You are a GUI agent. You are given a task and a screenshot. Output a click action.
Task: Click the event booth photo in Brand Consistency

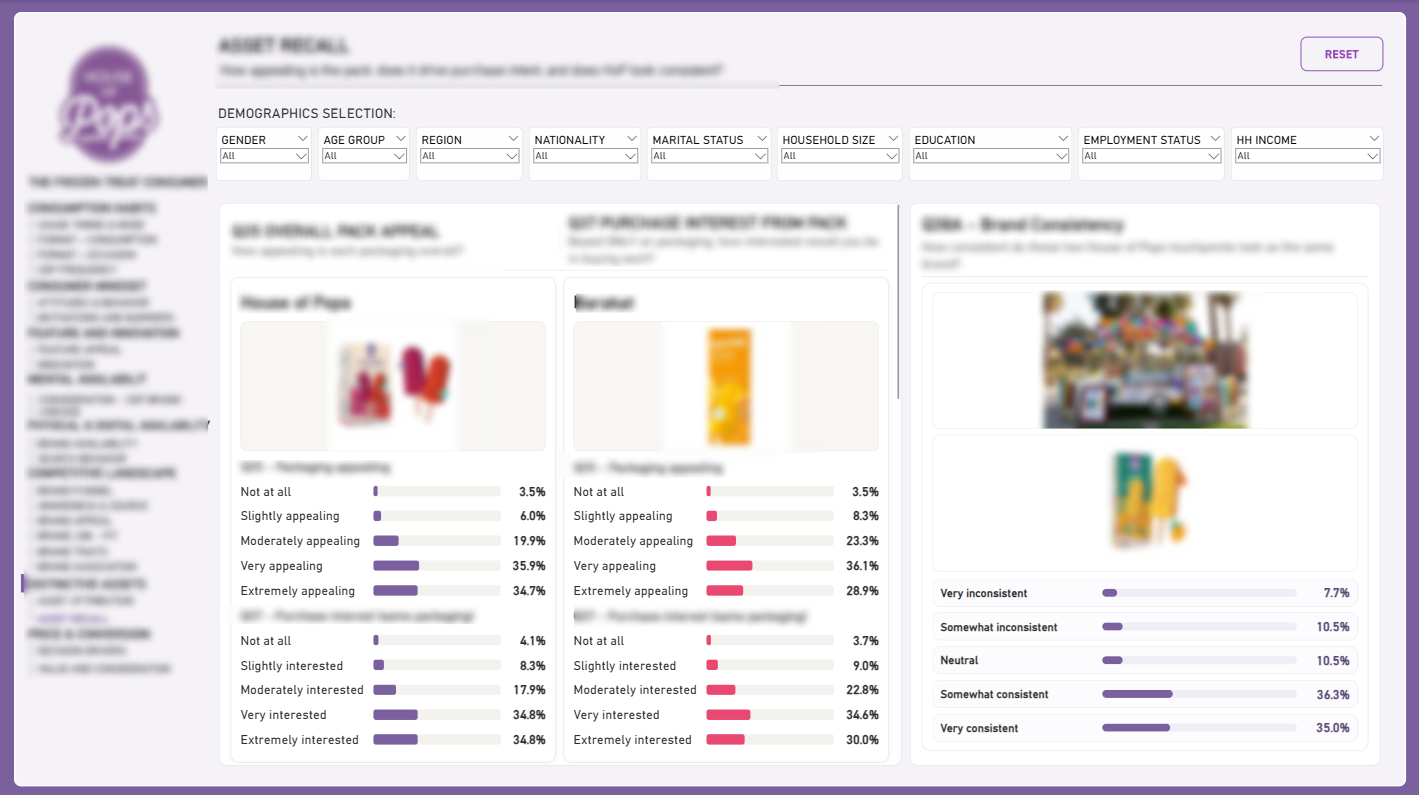coord(1144,361)
